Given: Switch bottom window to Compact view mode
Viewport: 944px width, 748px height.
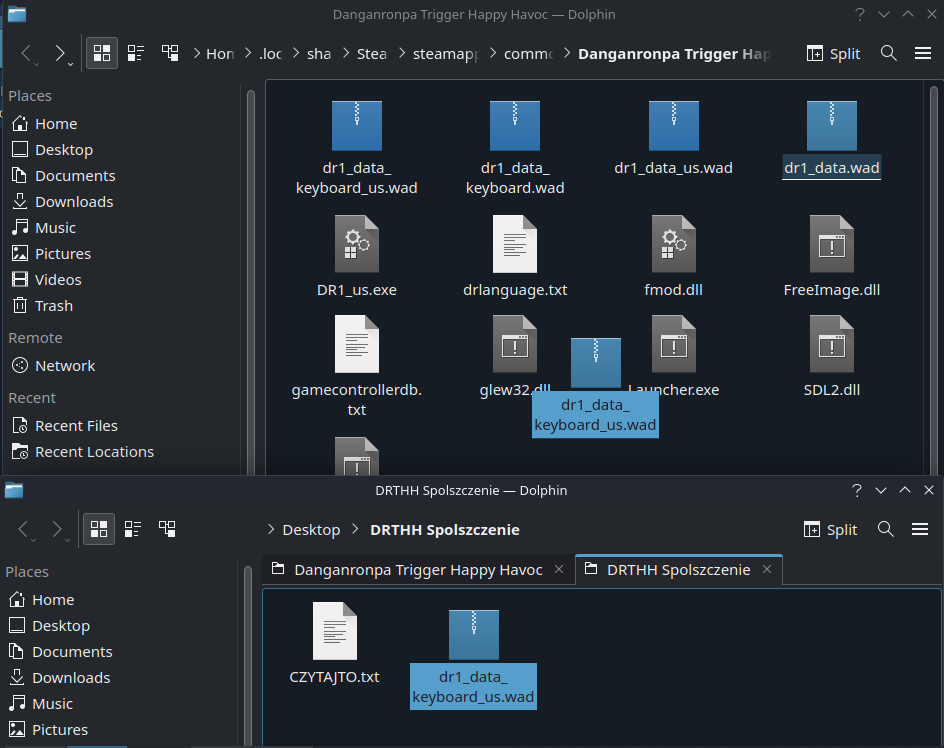Looking at the screenshot, I should coord(132,529).
